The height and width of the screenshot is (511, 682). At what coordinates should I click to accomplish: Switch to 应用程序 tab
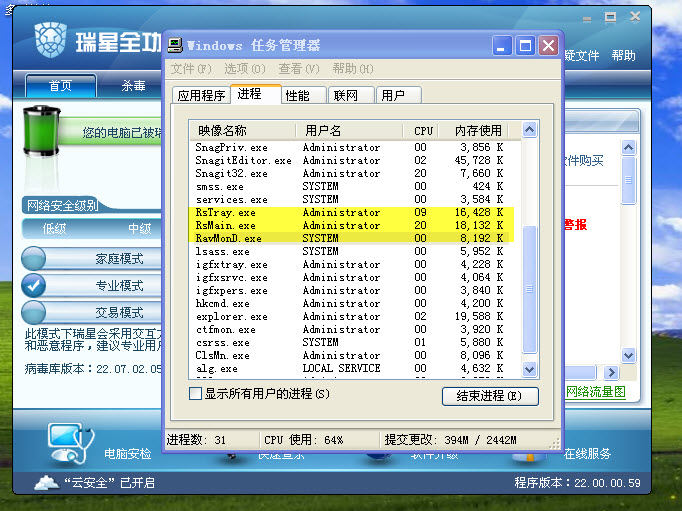(201, 95)
